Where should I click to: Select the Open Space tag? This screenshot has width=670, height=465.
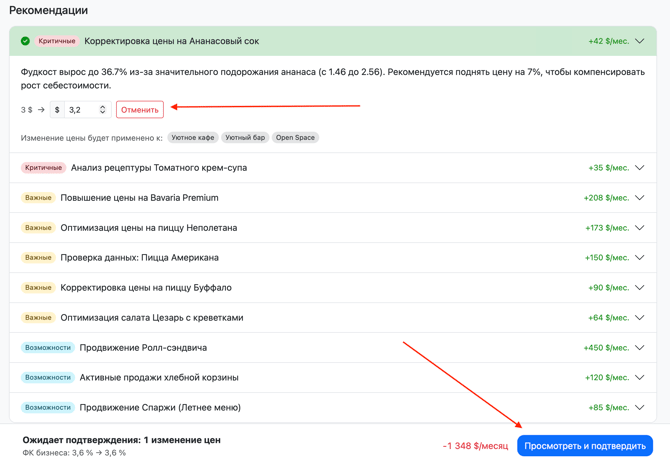tap(295, 138)
